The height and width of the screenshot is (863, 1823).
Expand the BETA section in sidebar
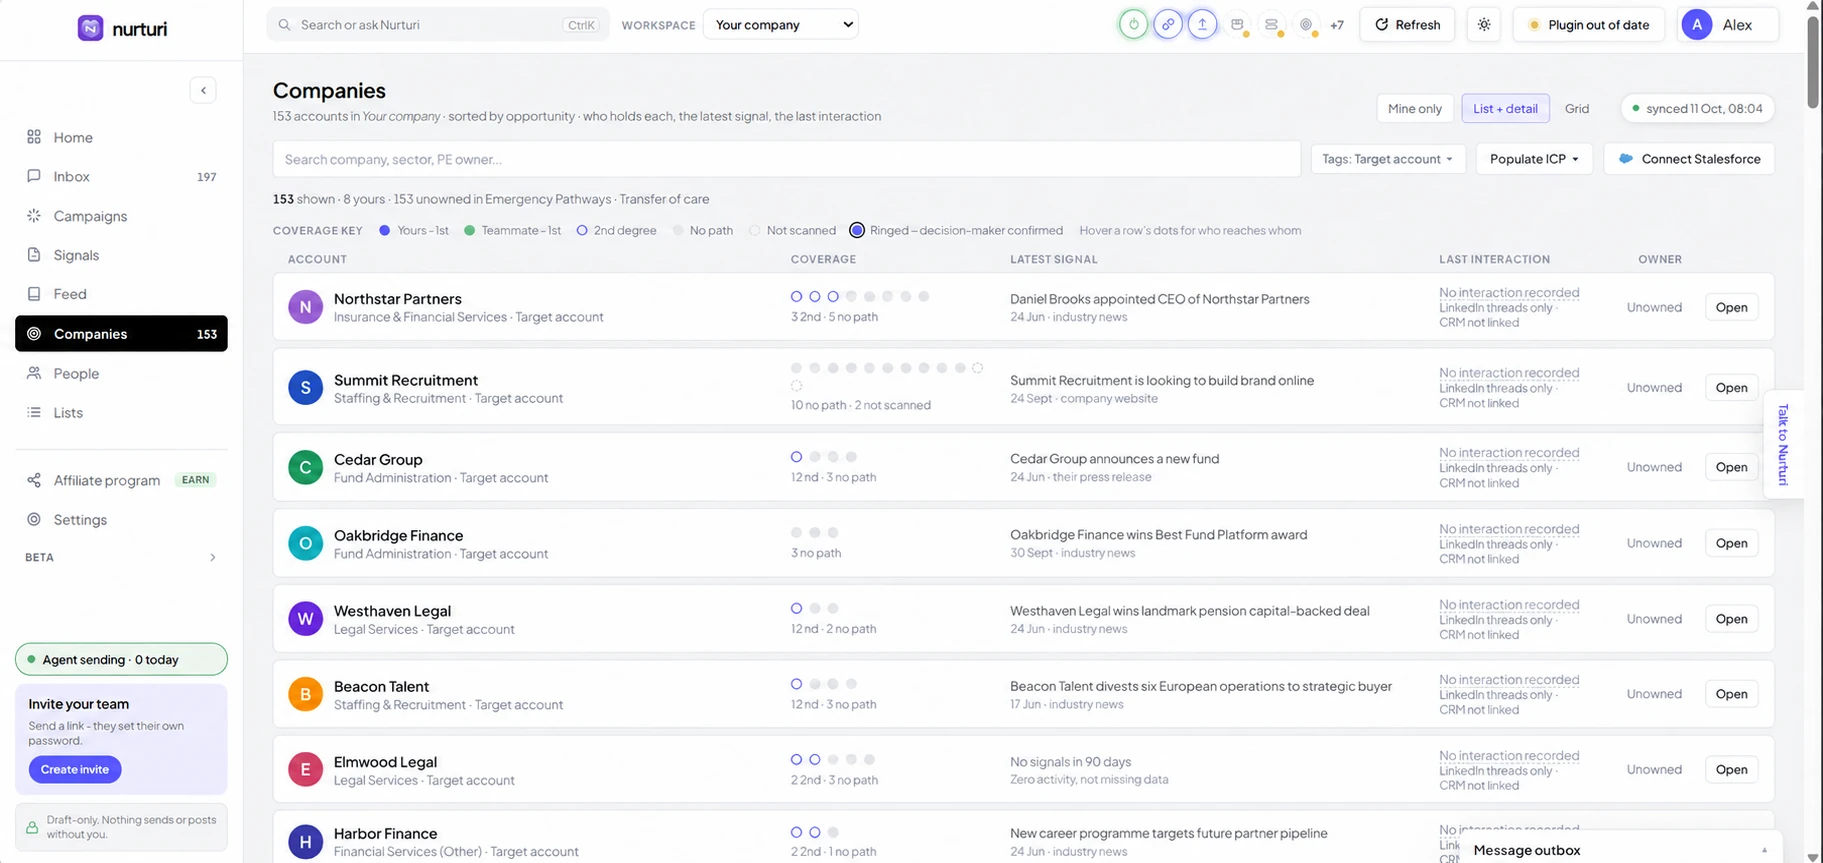[121, 557]
